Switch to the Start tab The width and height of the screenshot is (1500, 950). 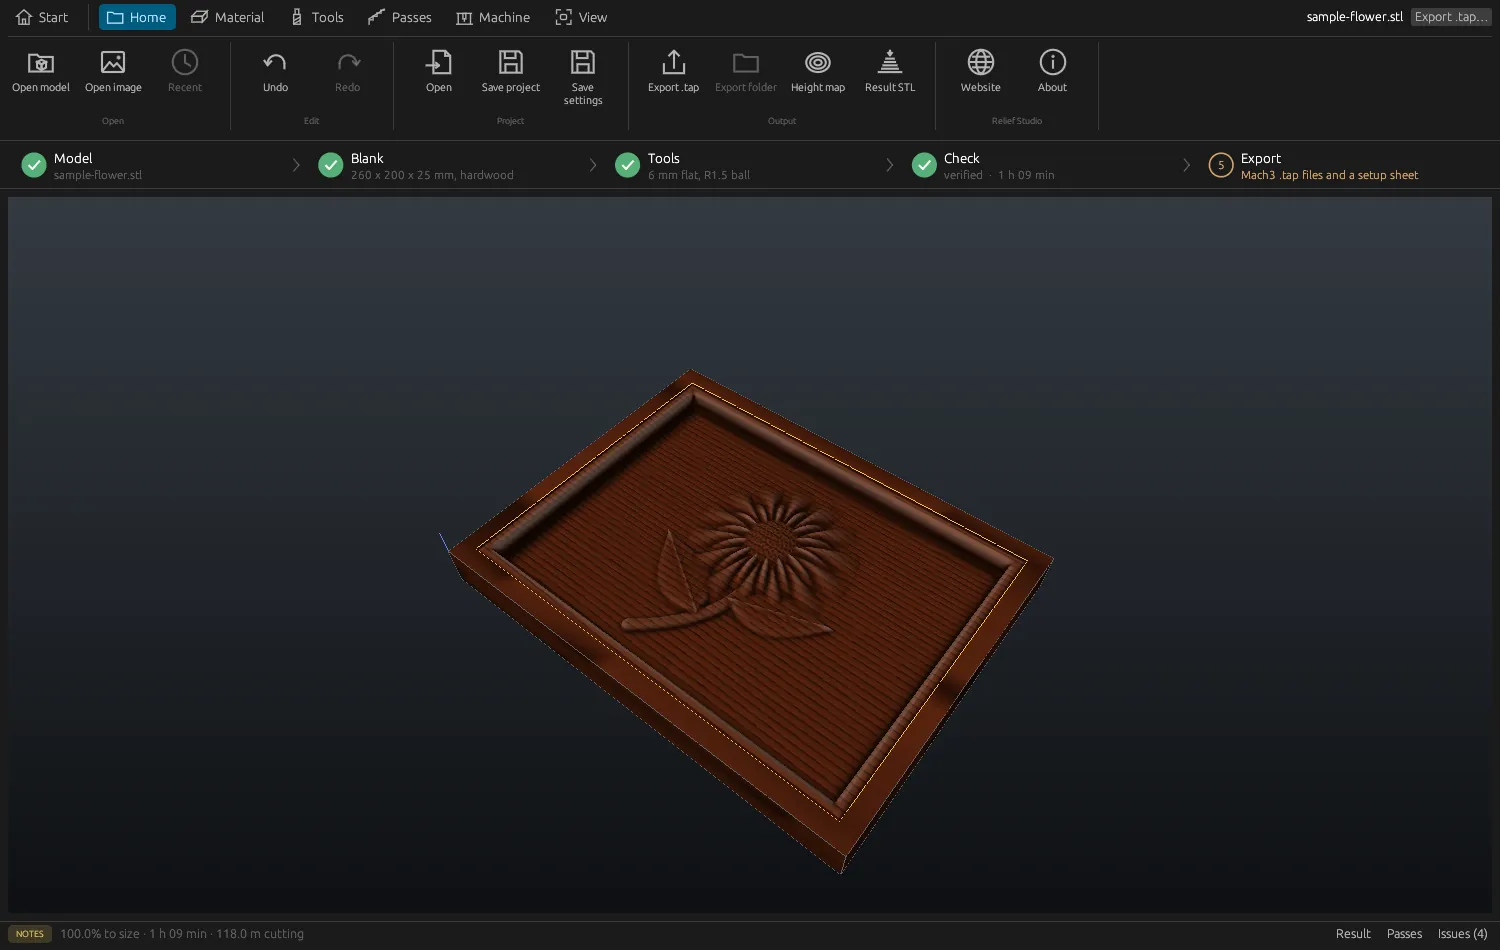42,17
